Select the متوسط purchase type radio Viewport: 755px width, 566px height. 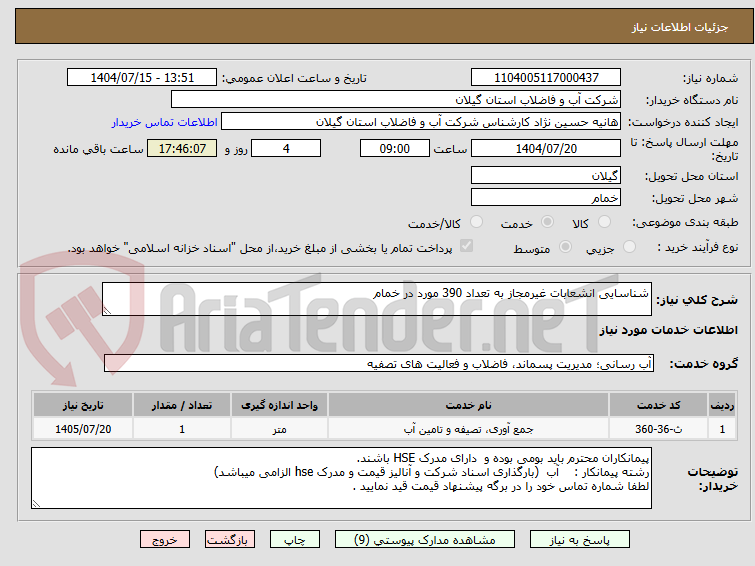pos(565,247)
